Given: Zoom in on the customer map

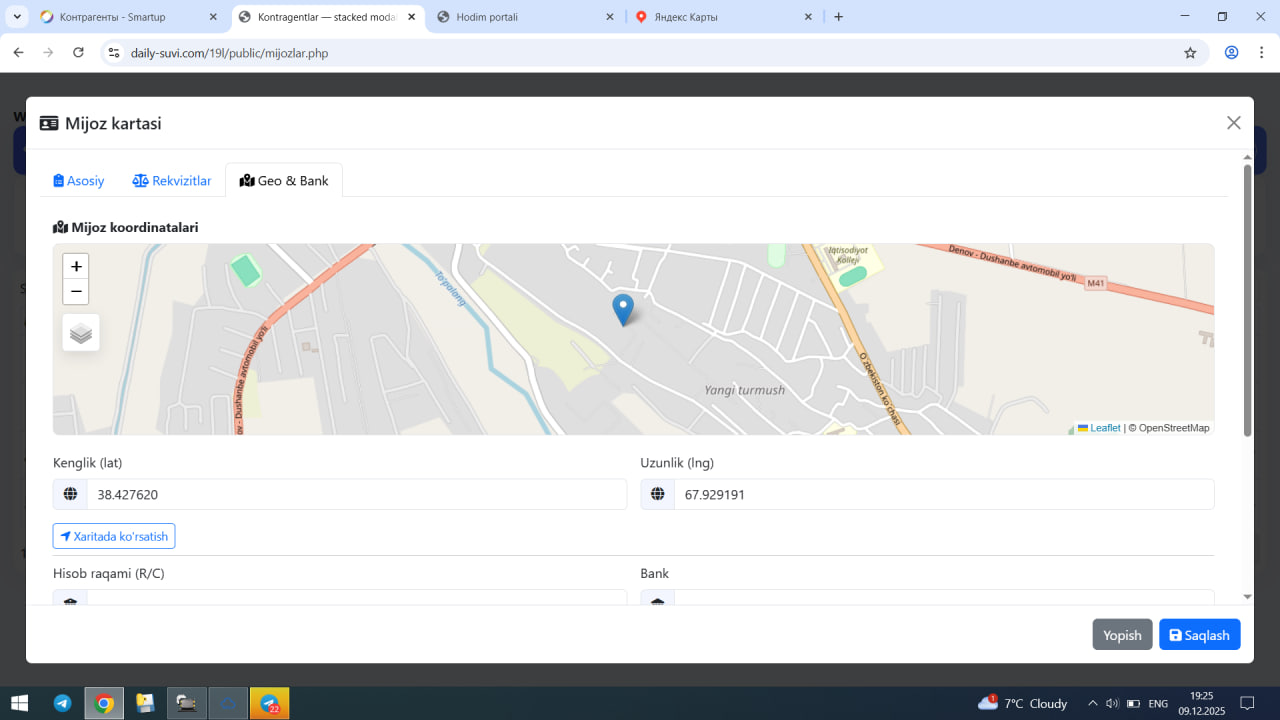Looking at the screenshot, I should [x=76, y=266].
